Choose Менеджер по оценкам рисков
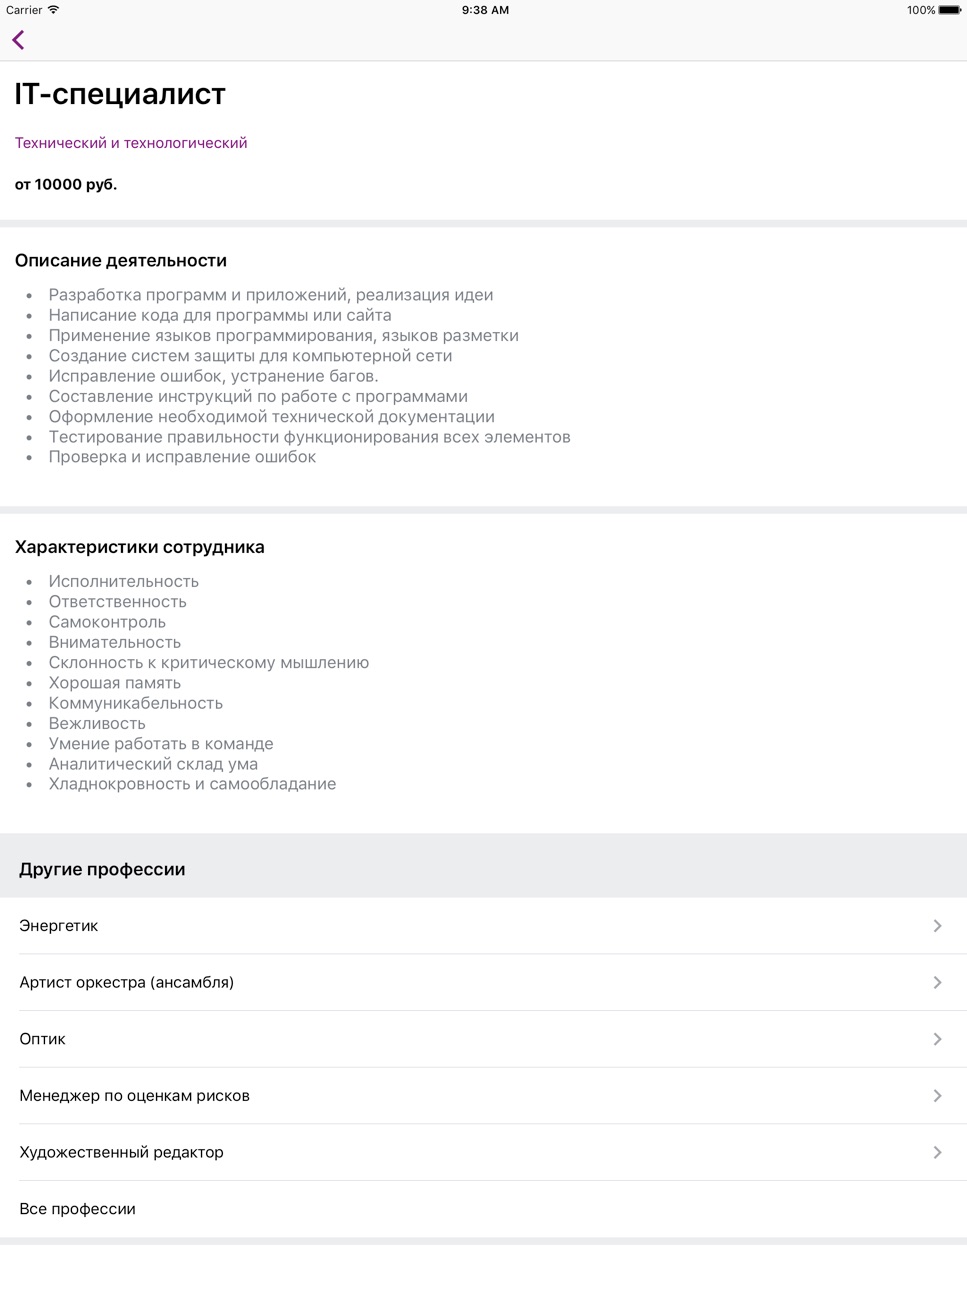The width and height of the screenshot is (967, 1290). click(x=483, y=1096)
